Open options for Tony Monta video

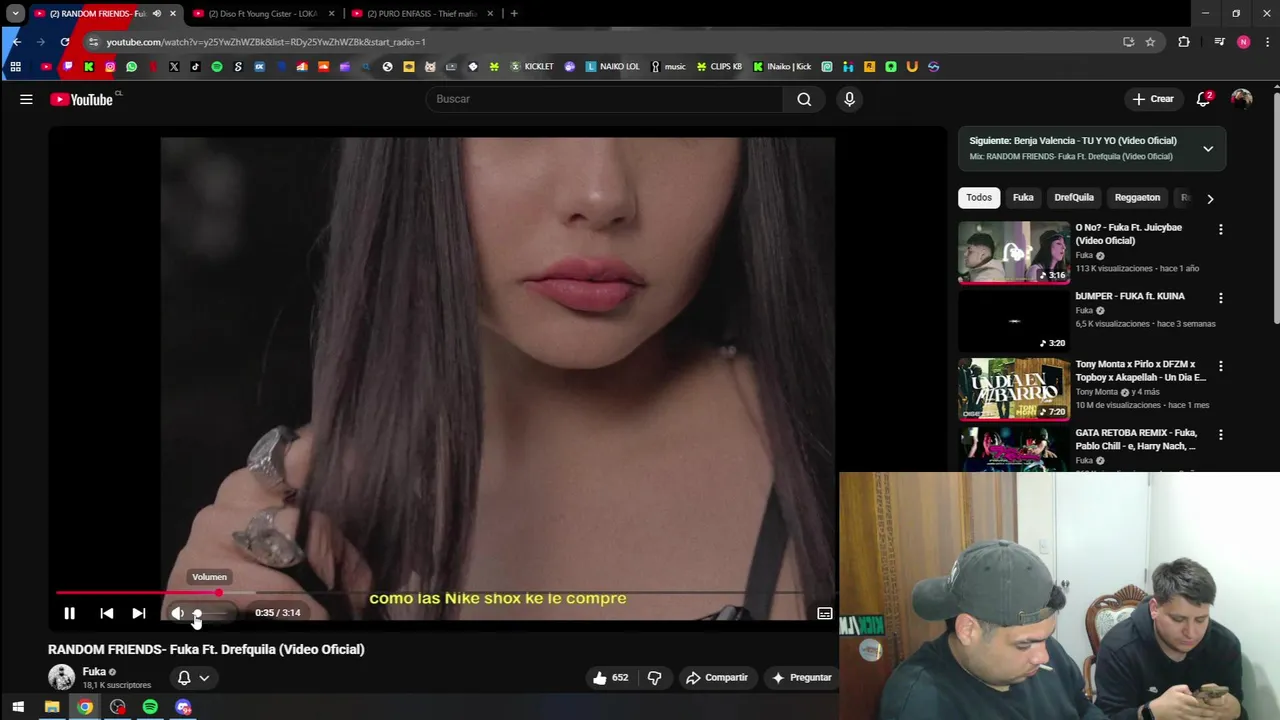1220,366
